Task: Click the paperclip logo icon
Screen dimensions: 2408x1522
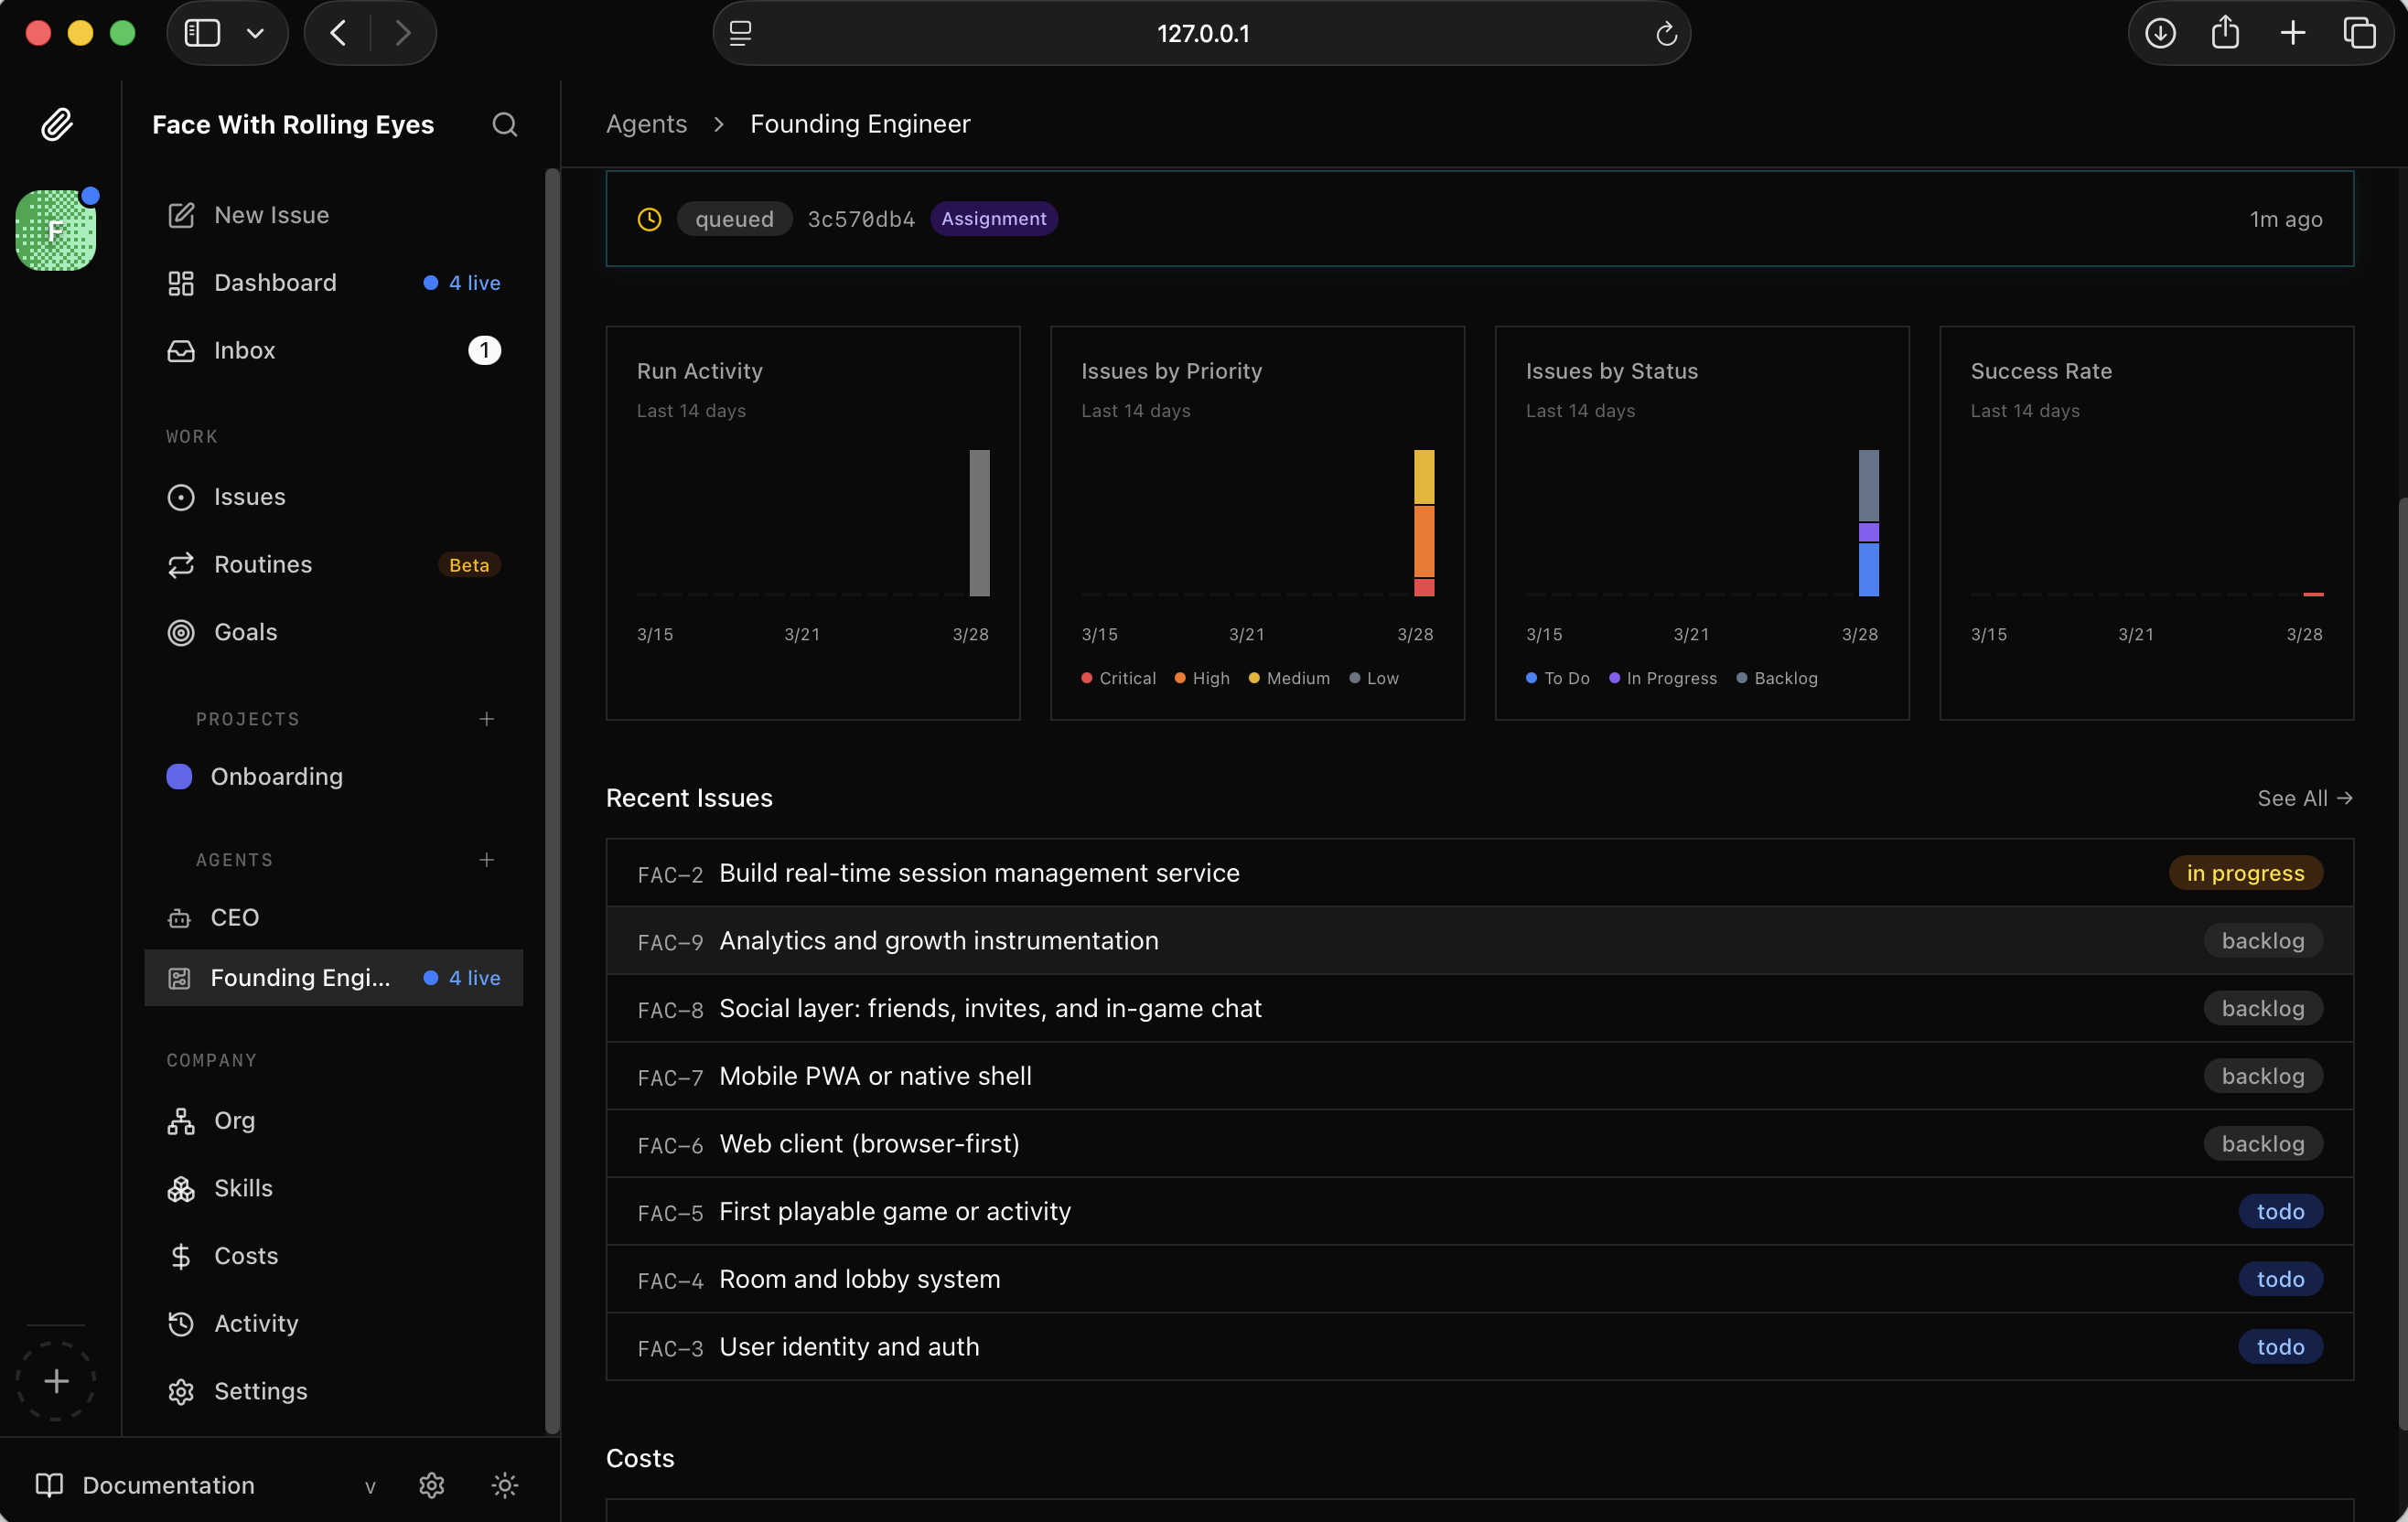Action: point(57,124)
